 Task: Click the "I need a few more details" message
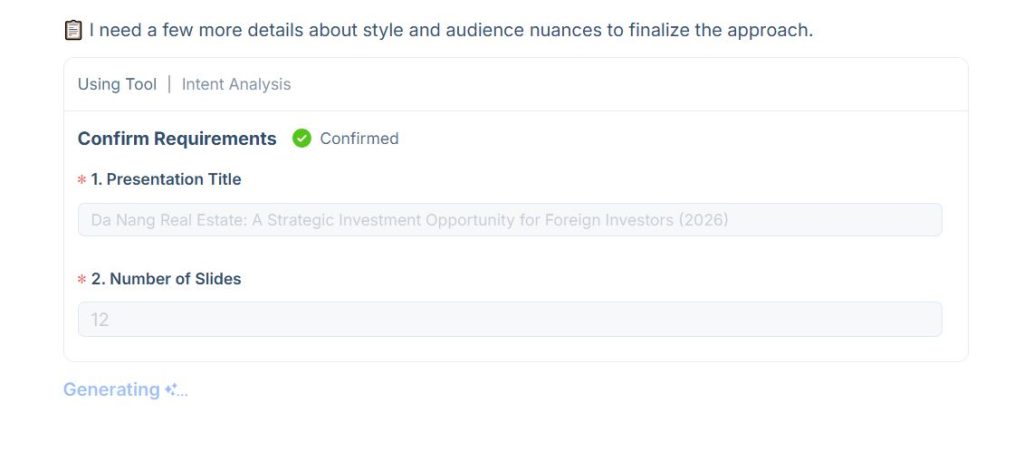(x=450, y=30)
